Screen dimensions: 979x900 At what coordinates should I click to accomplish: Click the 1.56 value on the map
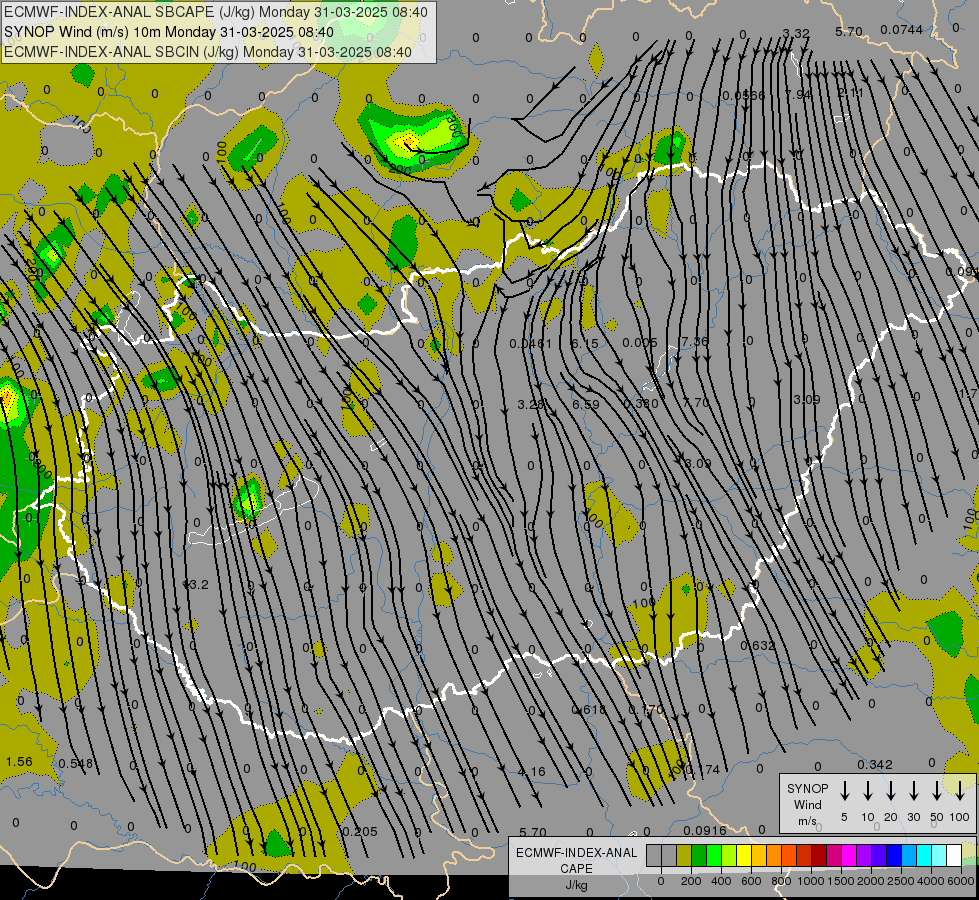click(x=19, y=761)
